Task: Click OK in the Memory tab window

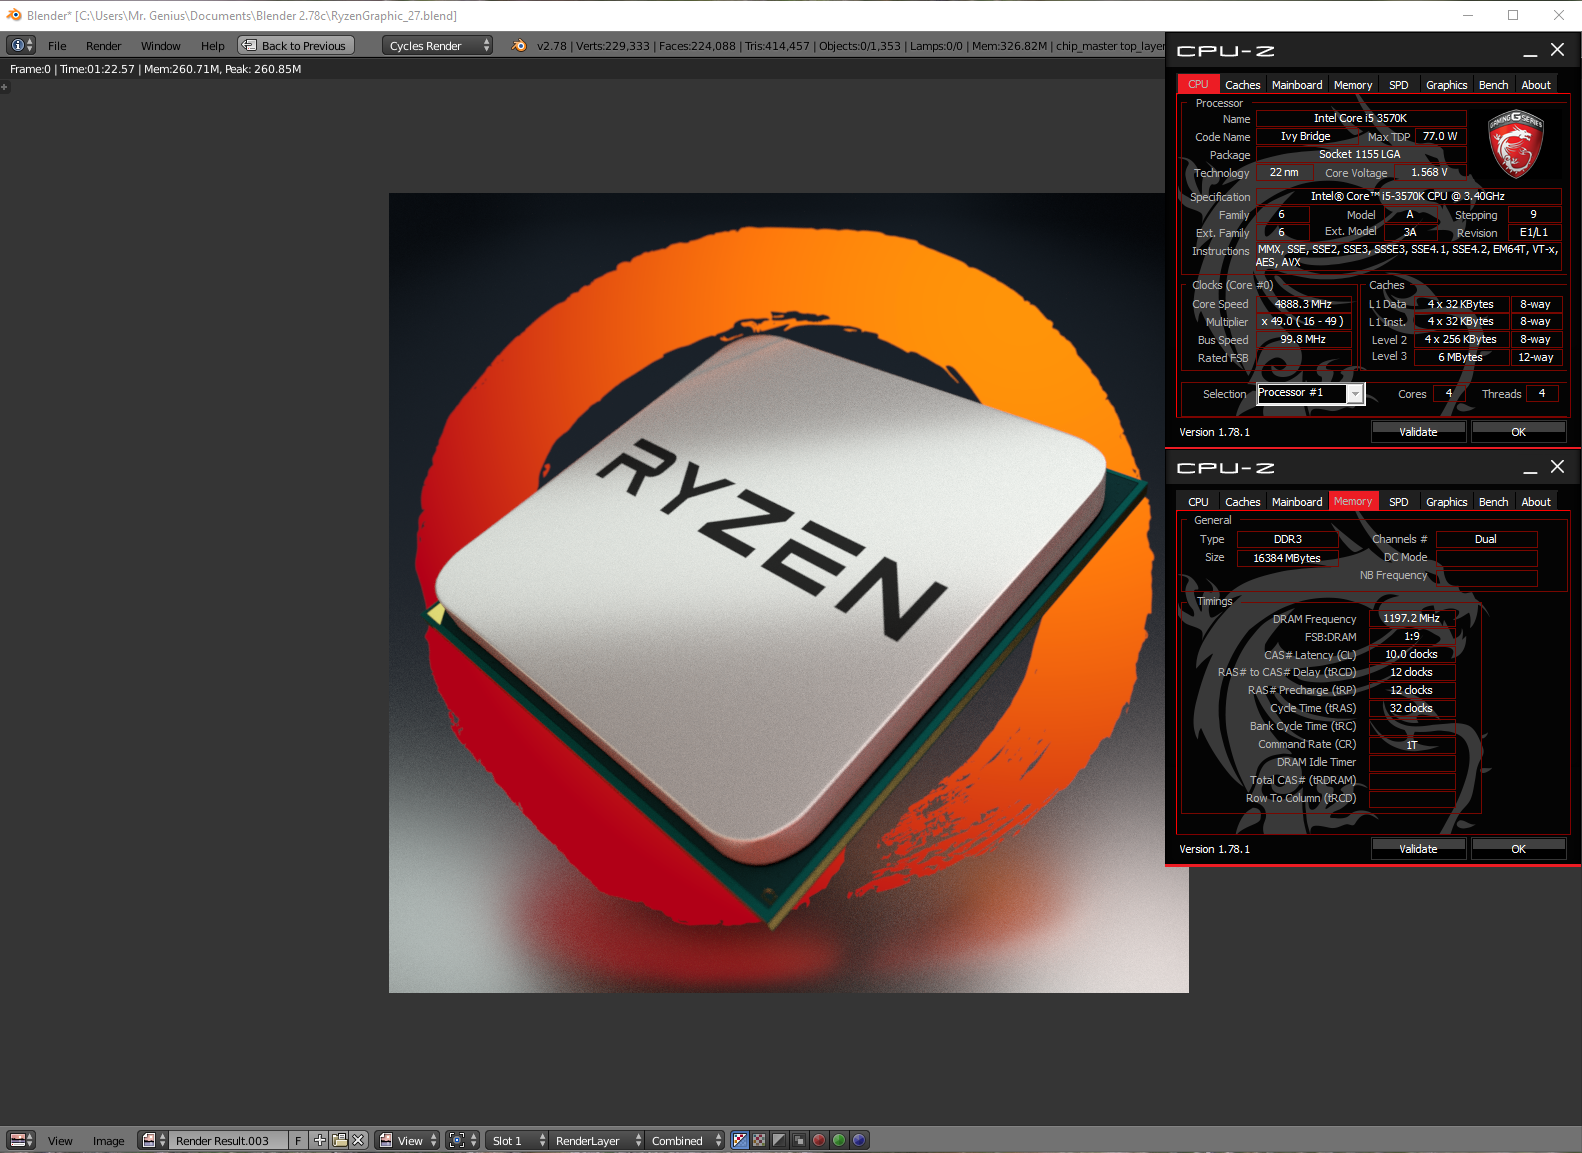Action: coord(1518,849)
